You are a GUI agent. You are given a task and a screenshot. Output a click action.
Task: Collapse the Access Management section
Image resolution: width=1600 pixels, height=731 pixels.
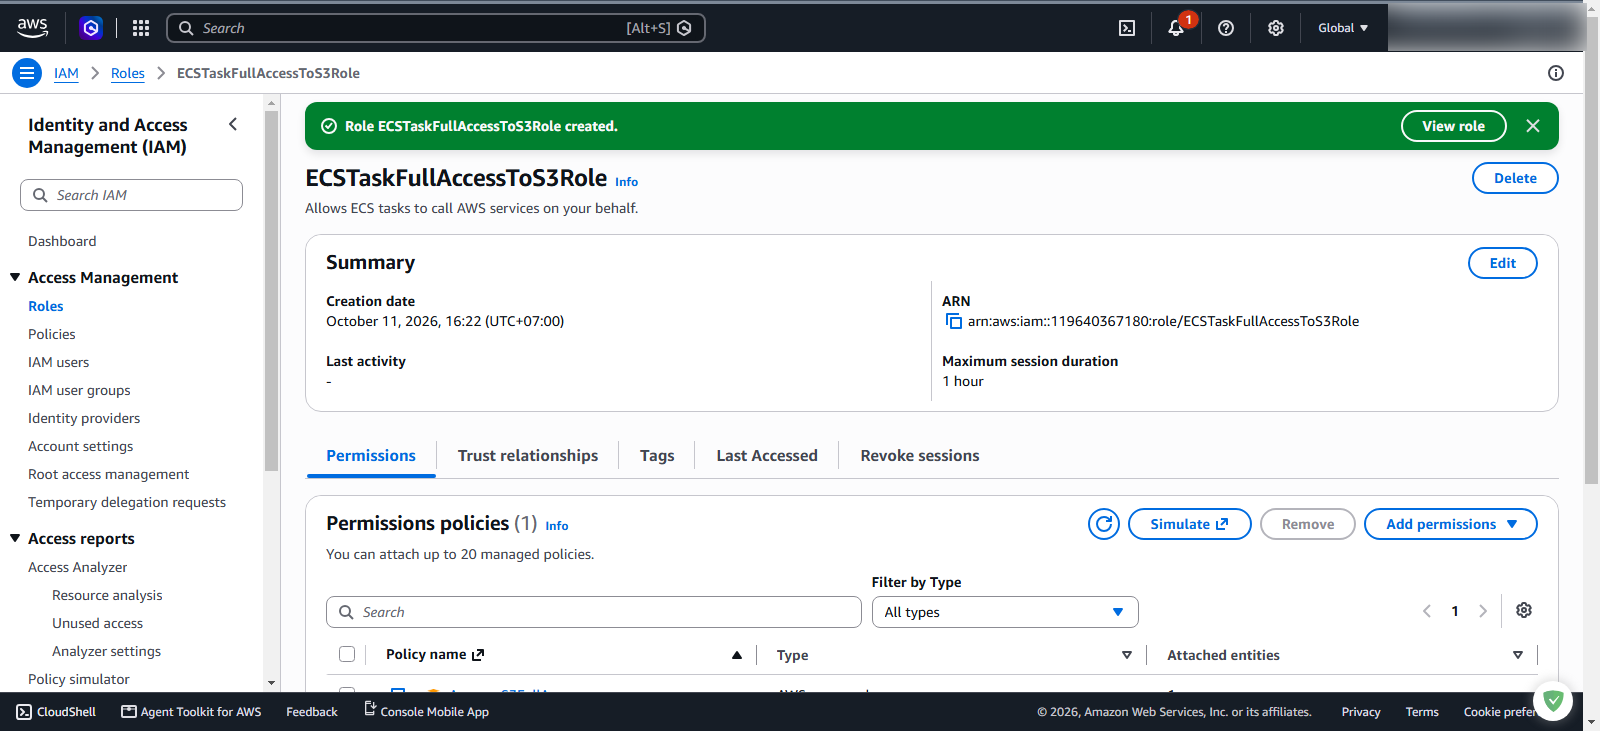click(x=15, y=277)
